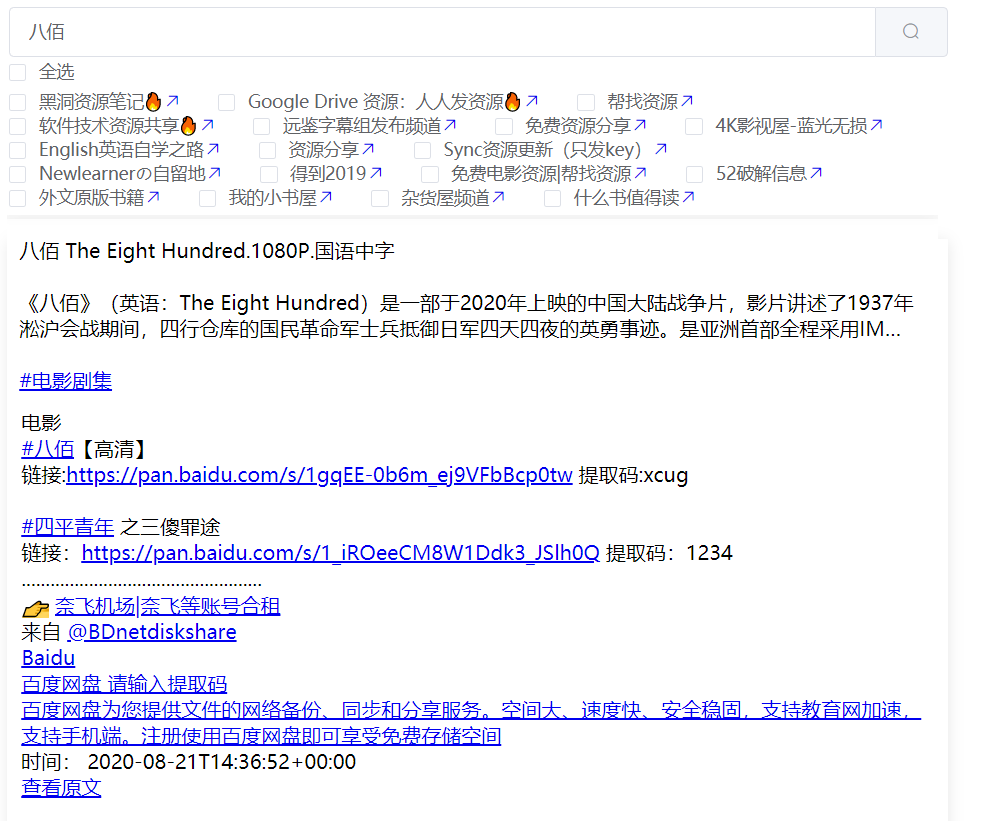Tick the 全选 select-all checkbox
990x821 pixels.
18,72
